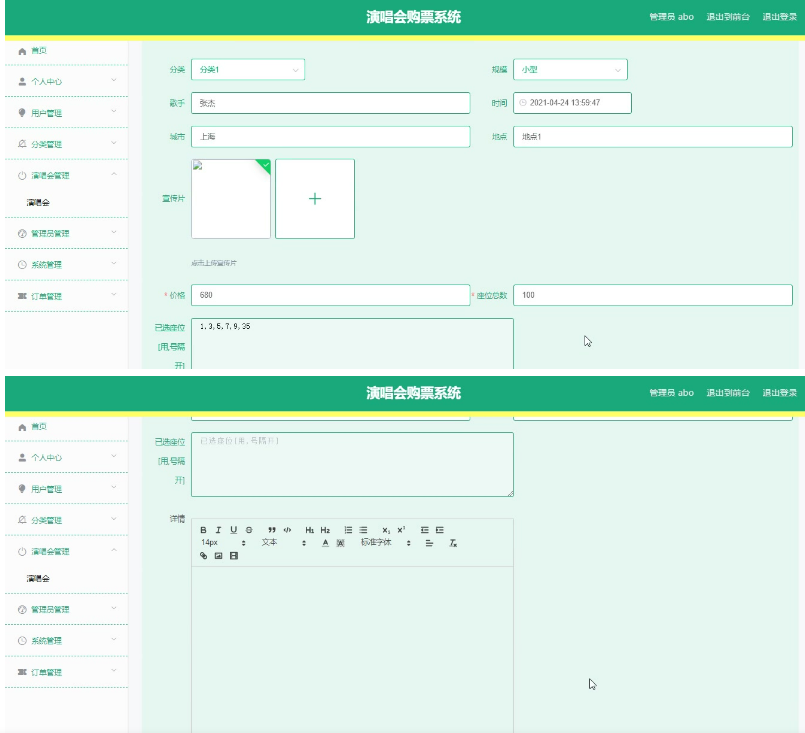
Task: Expand 个人中心 in the lower page sidebar
Action: (66, 457)
